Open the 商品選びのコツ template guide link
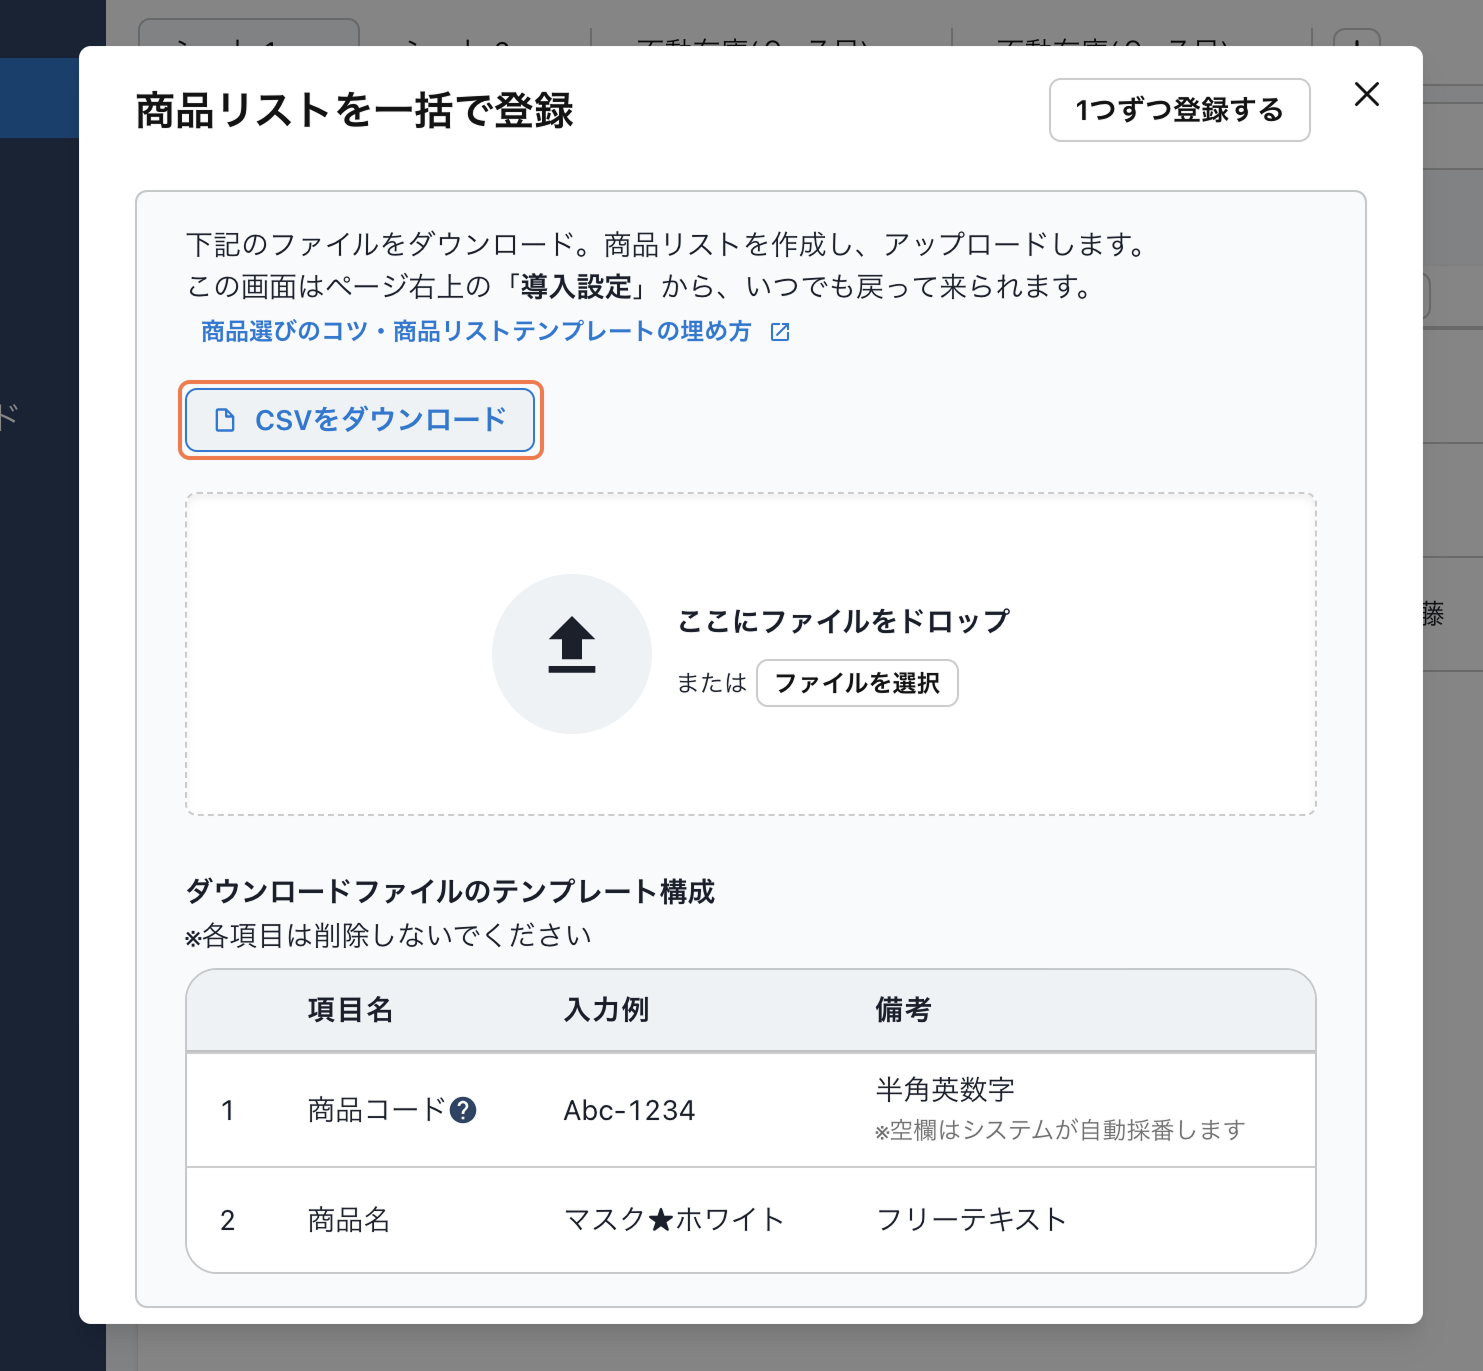 click(476, 332)
